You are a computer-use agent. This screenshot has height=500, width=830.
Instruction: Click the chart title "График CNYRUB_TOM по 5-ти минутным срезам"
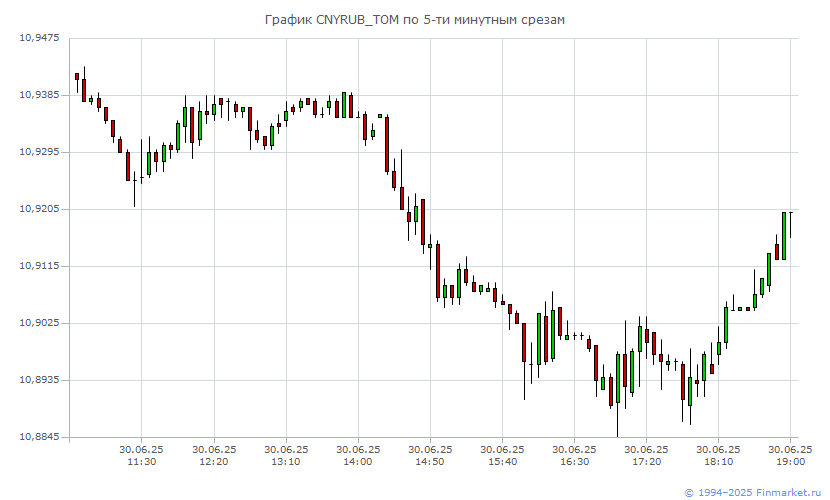click(414, 20)
